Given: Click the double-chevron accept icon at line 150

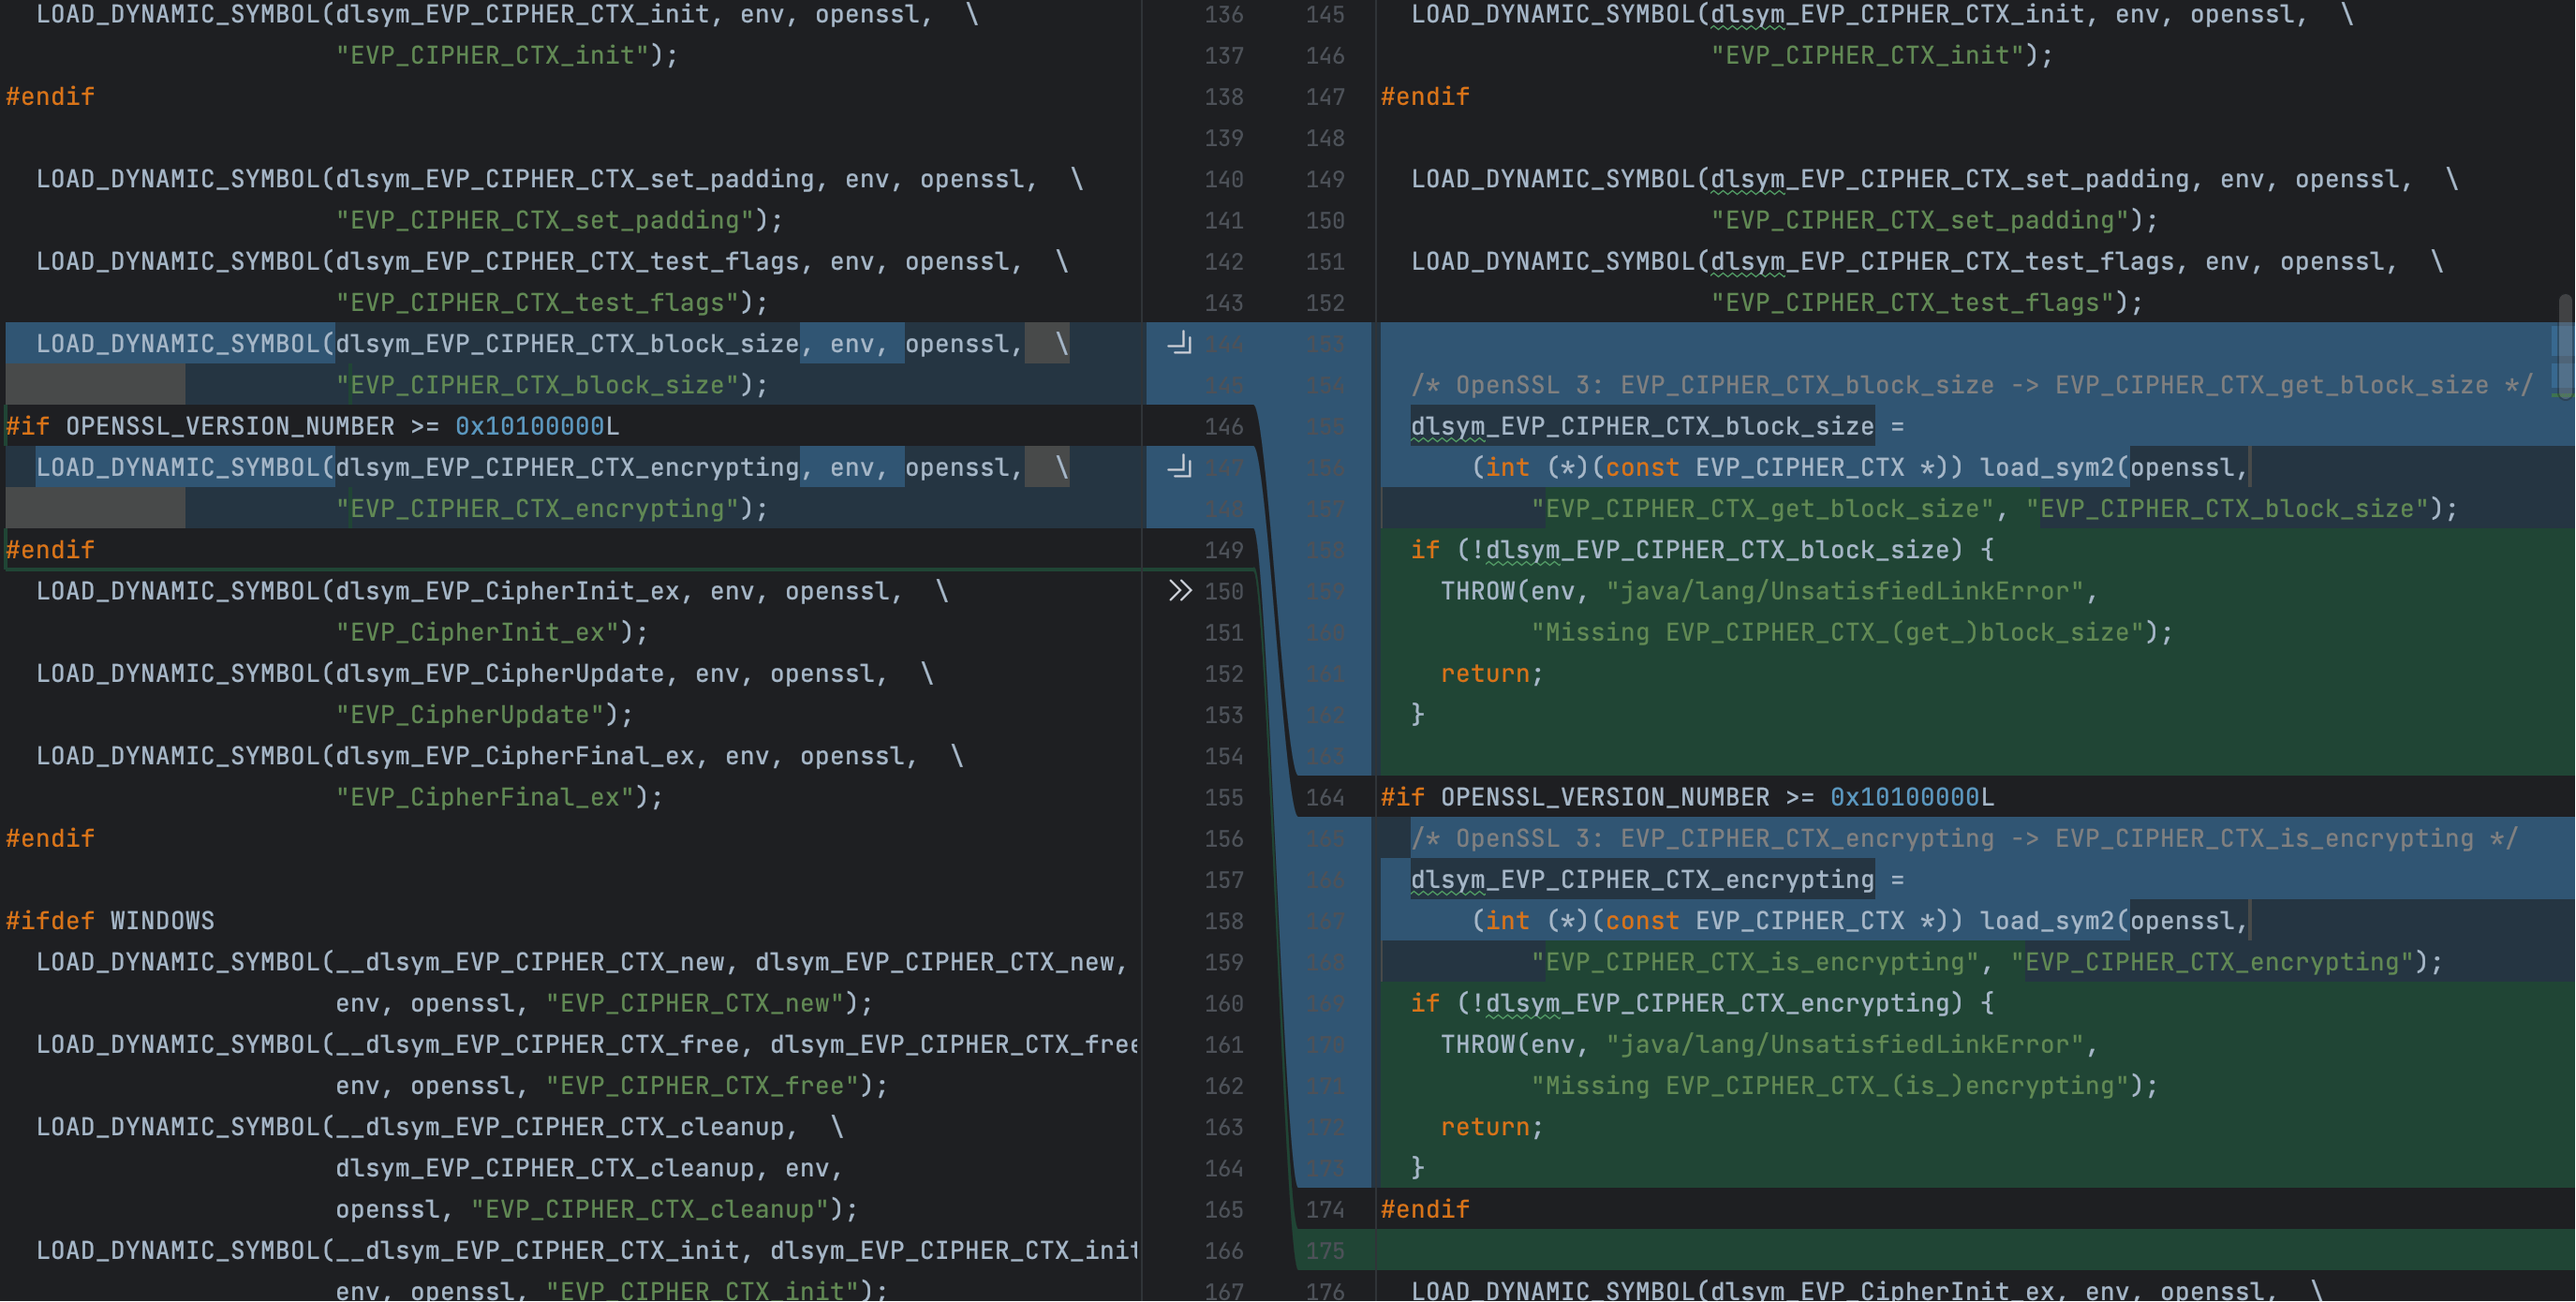Looking at the screenshot, I should coord(1180,591).
